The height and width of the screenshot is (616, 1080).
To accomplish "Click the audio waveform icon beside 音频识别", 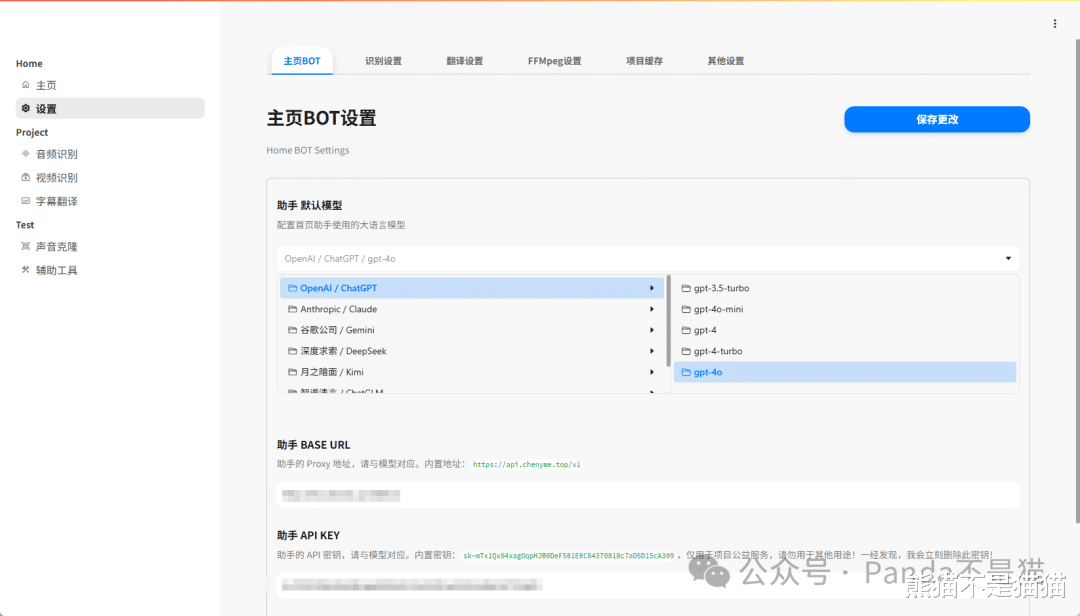I will coord(25,154).
